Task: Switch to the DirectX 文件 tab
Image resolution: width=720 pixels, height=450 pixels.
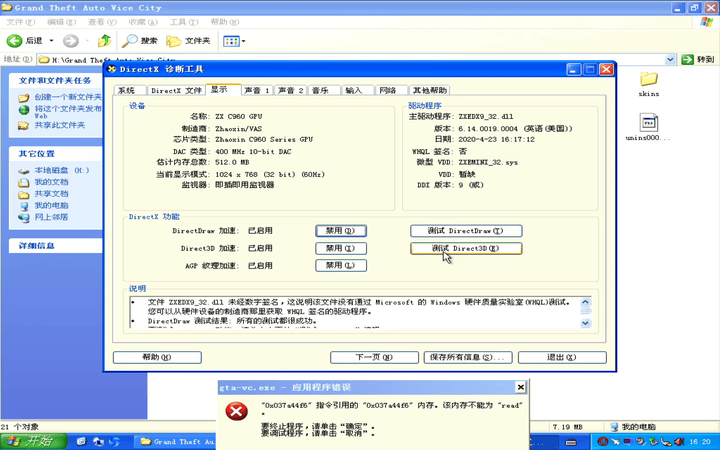Action: click(x=176, y=90)
